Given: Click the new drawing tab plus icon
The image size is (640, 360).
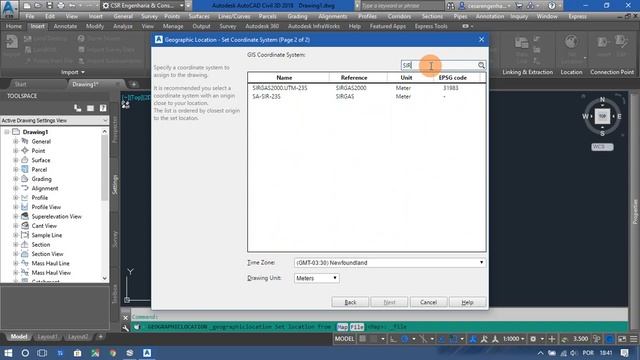Looking at the screenshot, I should pos(133,84).
